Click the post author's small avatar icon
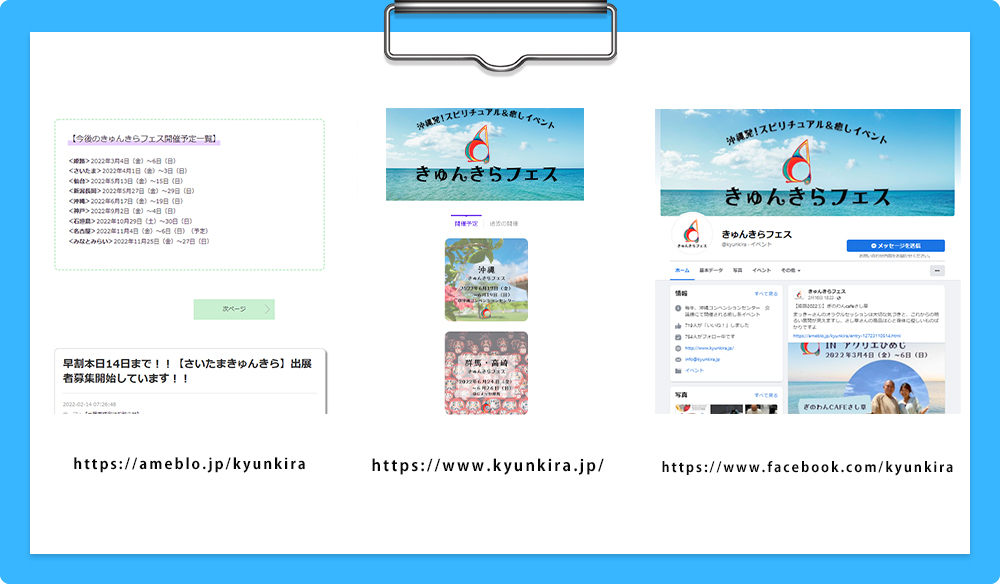 (798, 295)
